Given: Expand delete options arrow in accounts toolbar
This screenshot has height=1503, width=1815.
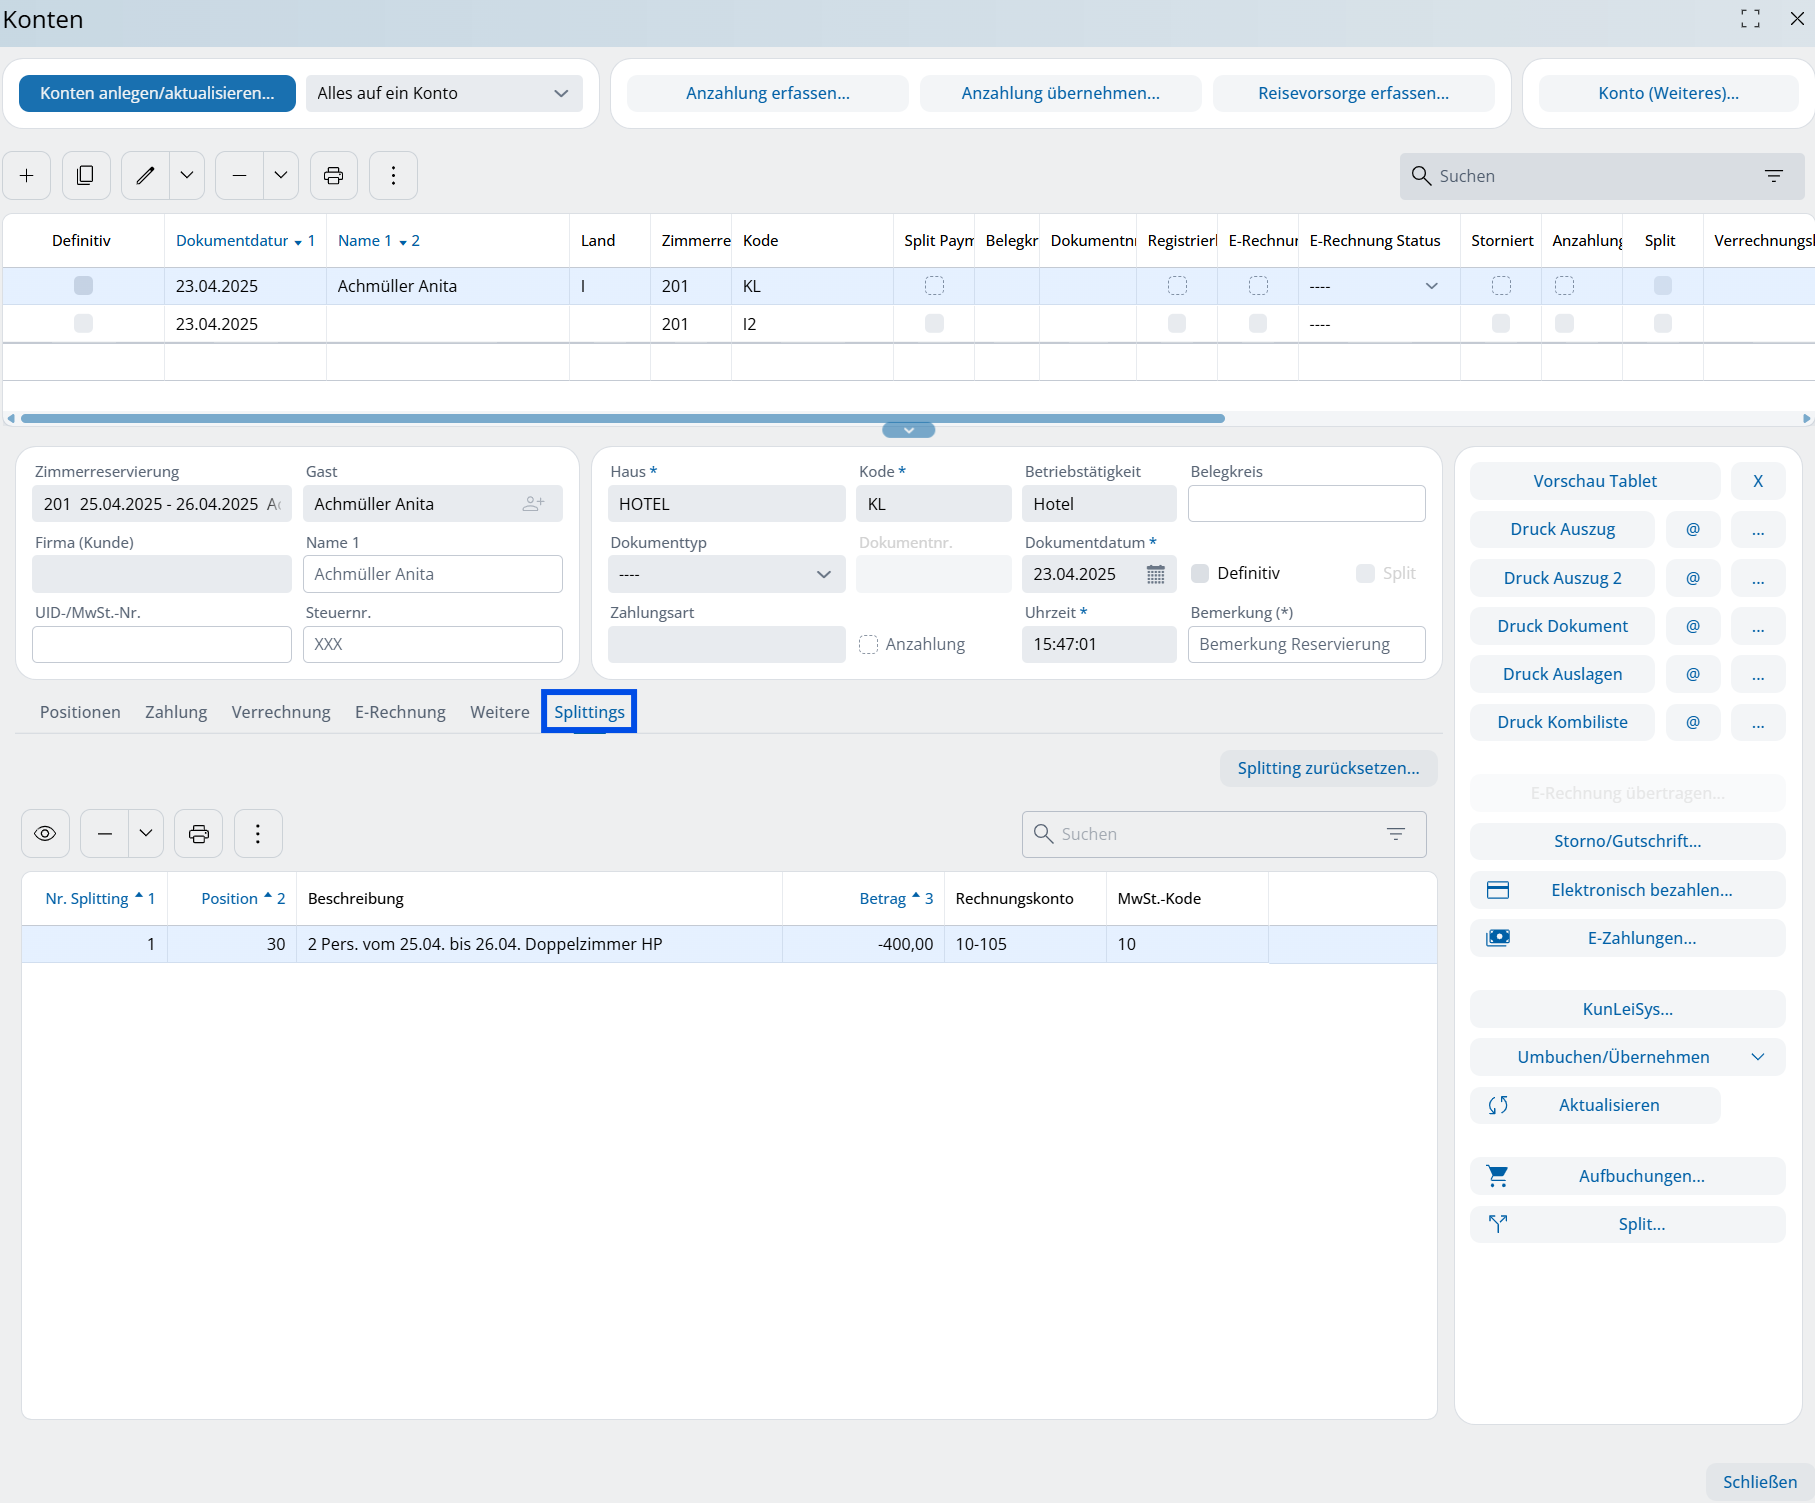Looking at the screenshot, I should click(281, 176).
